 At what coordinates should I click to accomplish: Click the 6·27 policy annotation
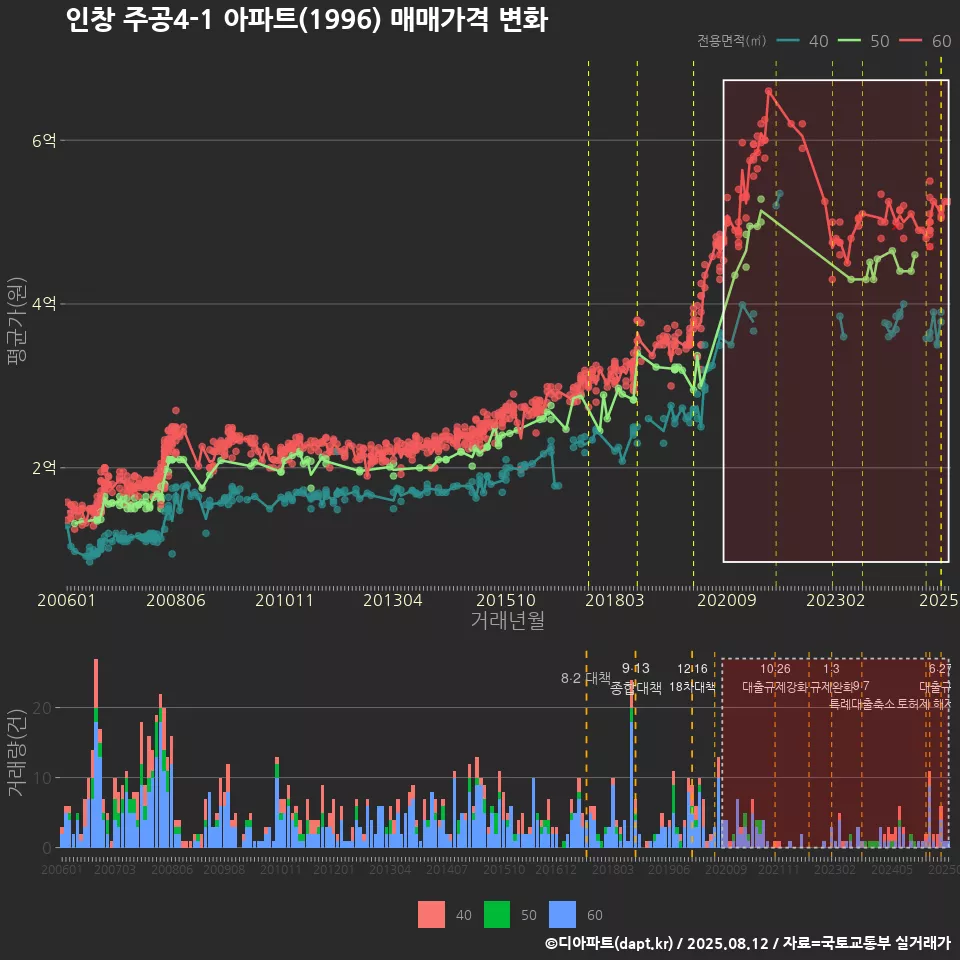point(940,669)
